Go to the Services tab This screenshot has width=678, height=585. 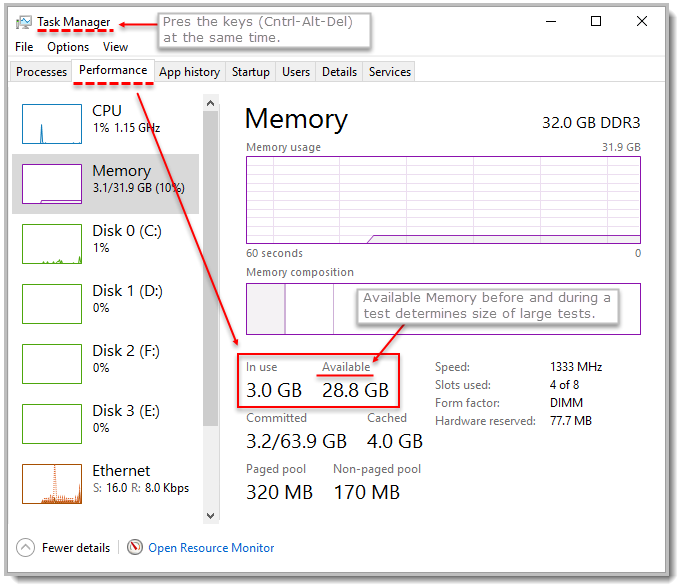click(x=389, y=72)
